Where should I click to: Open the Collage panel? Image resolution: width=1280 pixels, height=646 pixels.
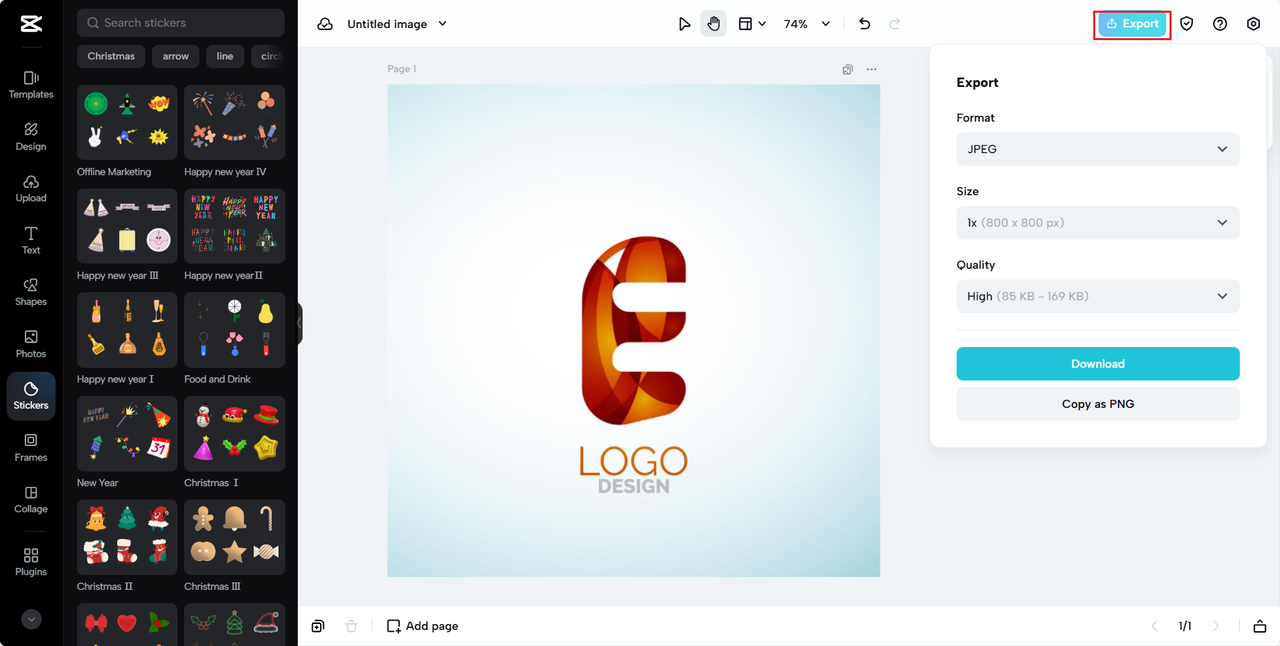[31, 499]
